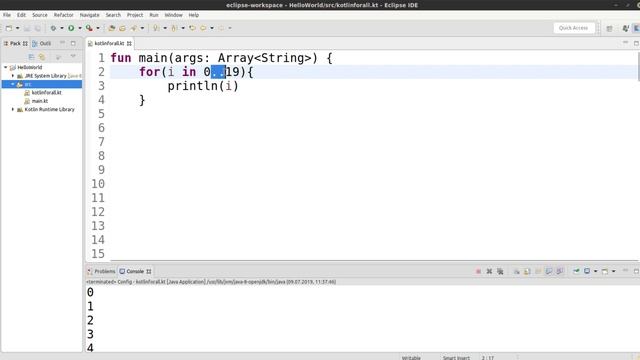Screen dimensions: 640x360
Task: Click the Previous Annotation icon
Action: coord(174,28)
